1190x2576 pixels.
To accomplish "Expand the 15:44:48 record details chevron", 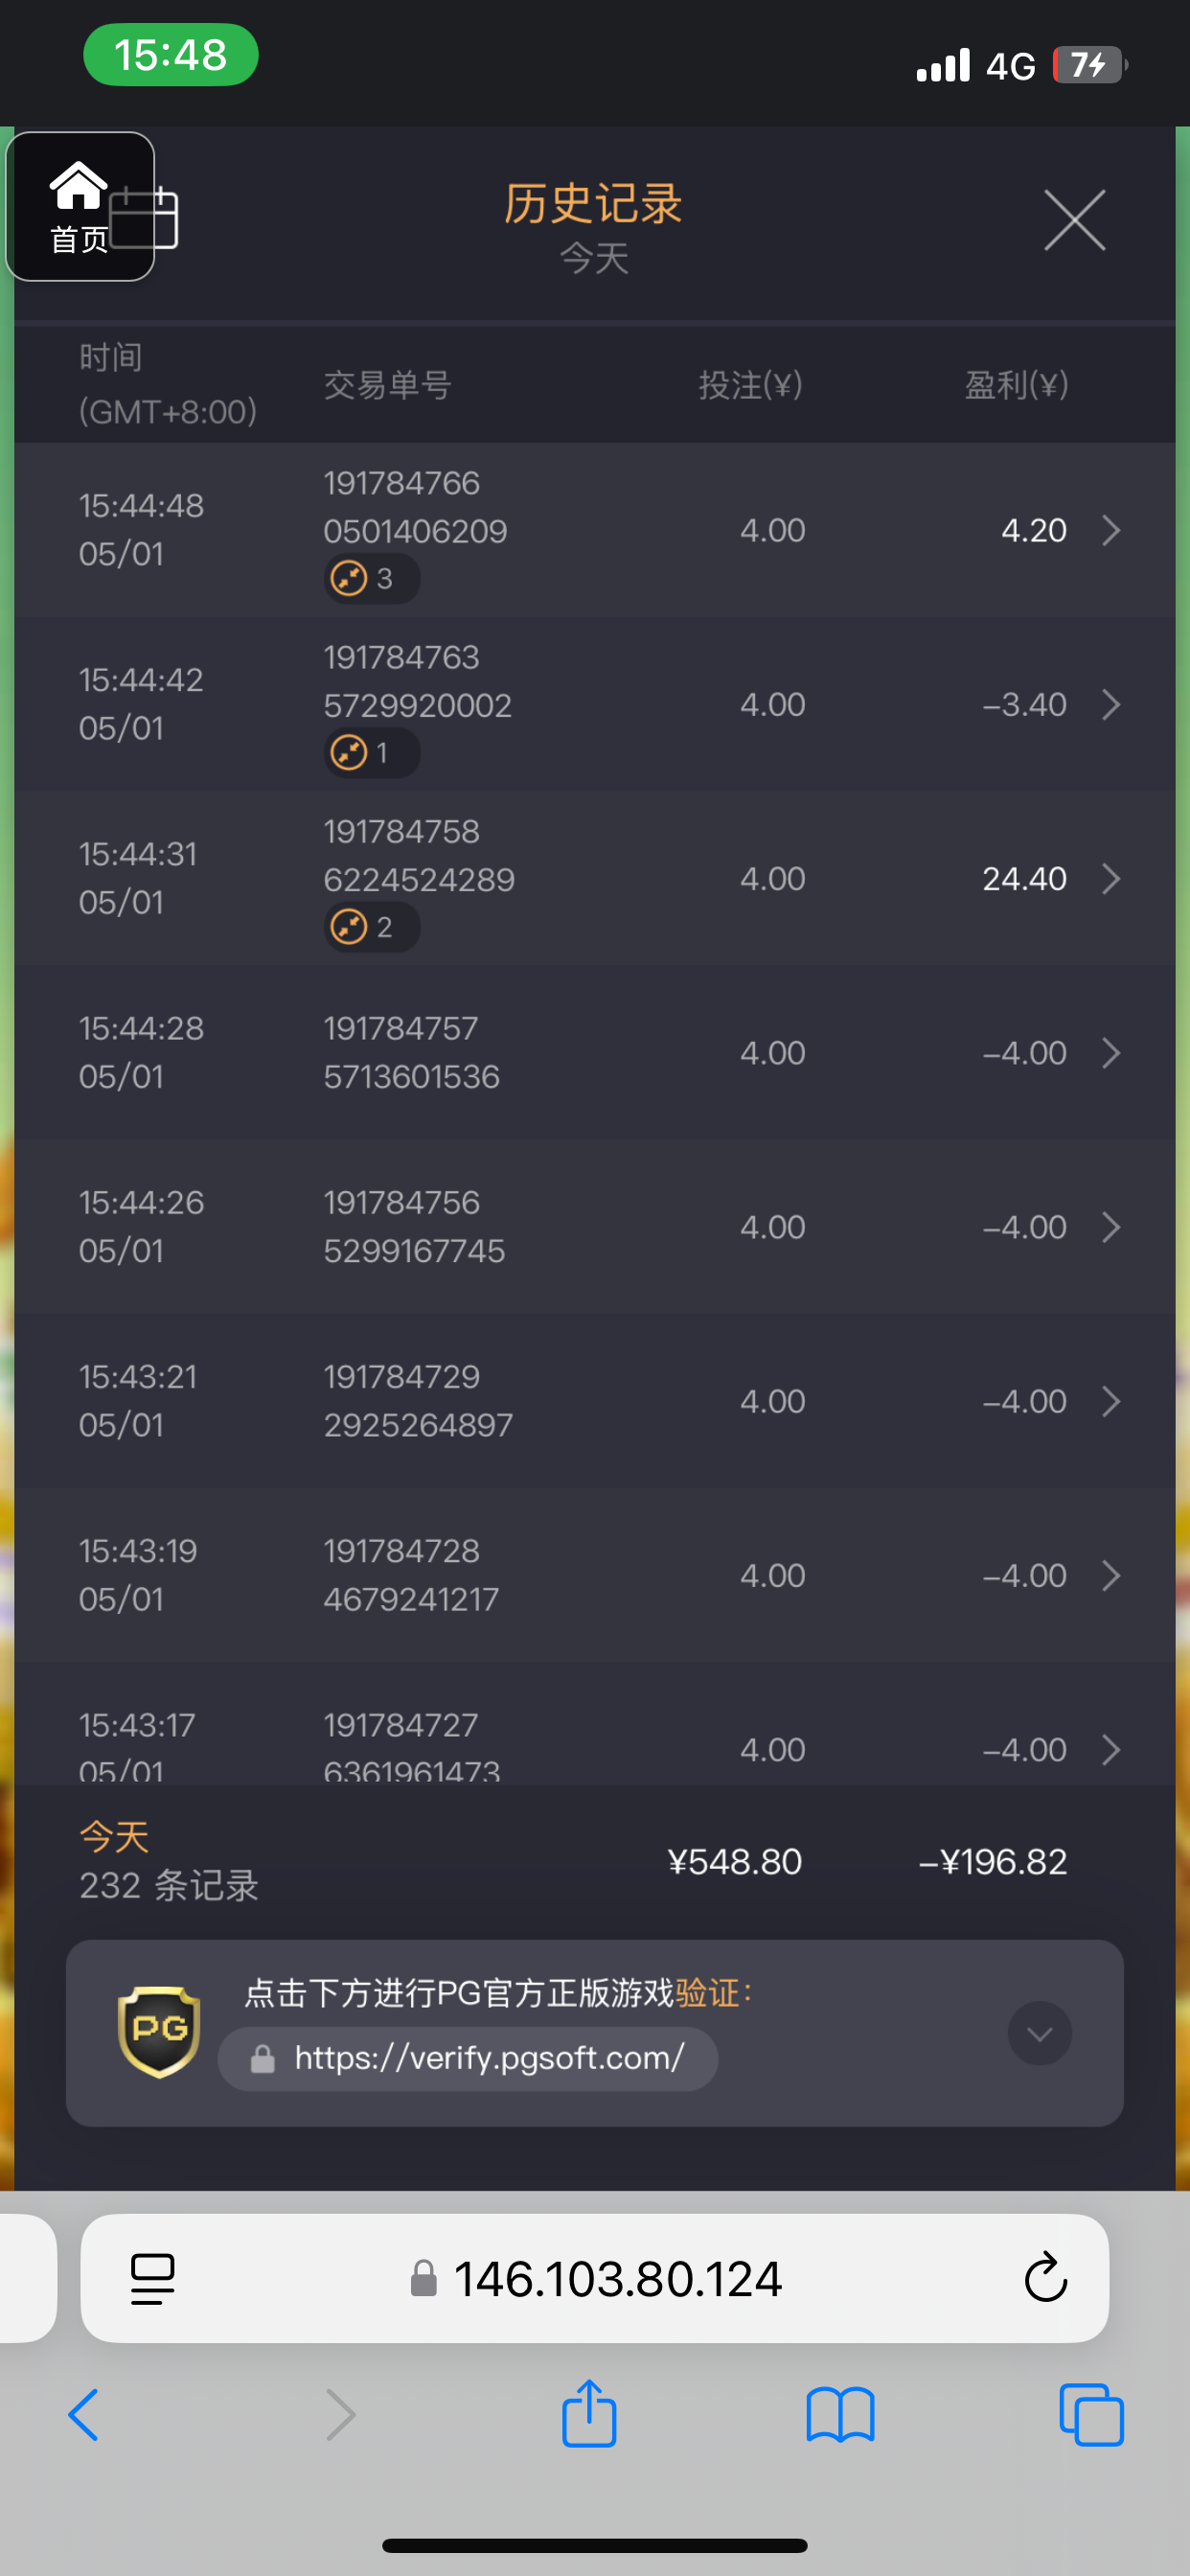I will click(x=1110, y=530).
